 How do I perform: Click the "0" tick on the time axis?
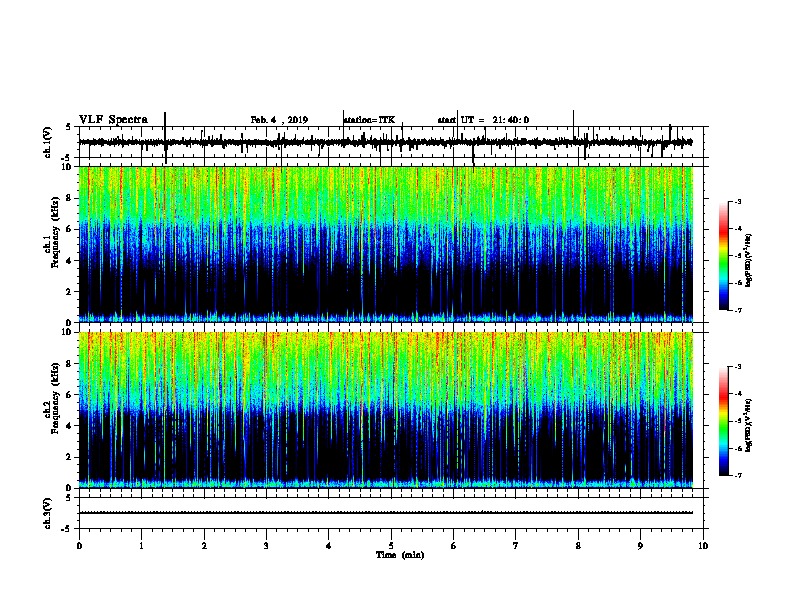click(79, 546)
